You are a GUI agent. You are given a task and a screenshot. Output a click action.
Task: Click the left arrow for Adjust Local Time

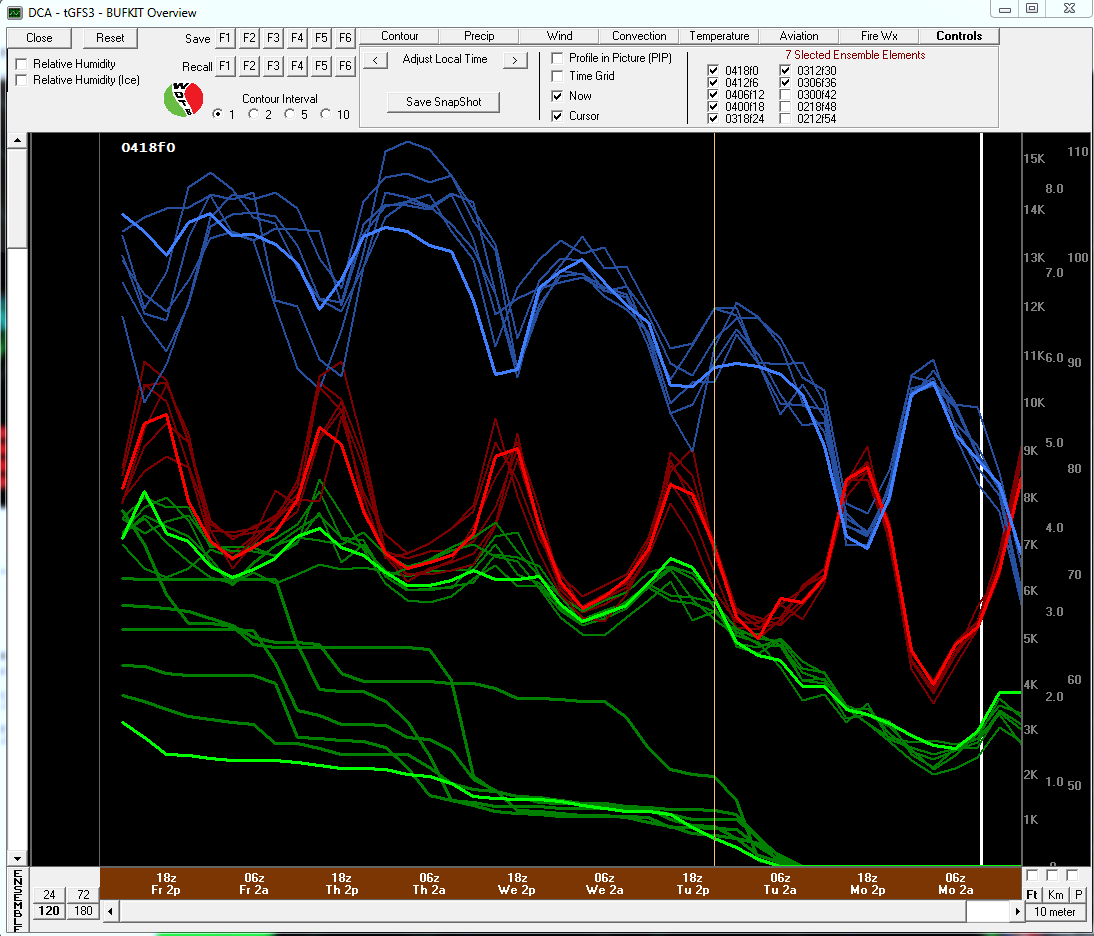tap(375, 61)
